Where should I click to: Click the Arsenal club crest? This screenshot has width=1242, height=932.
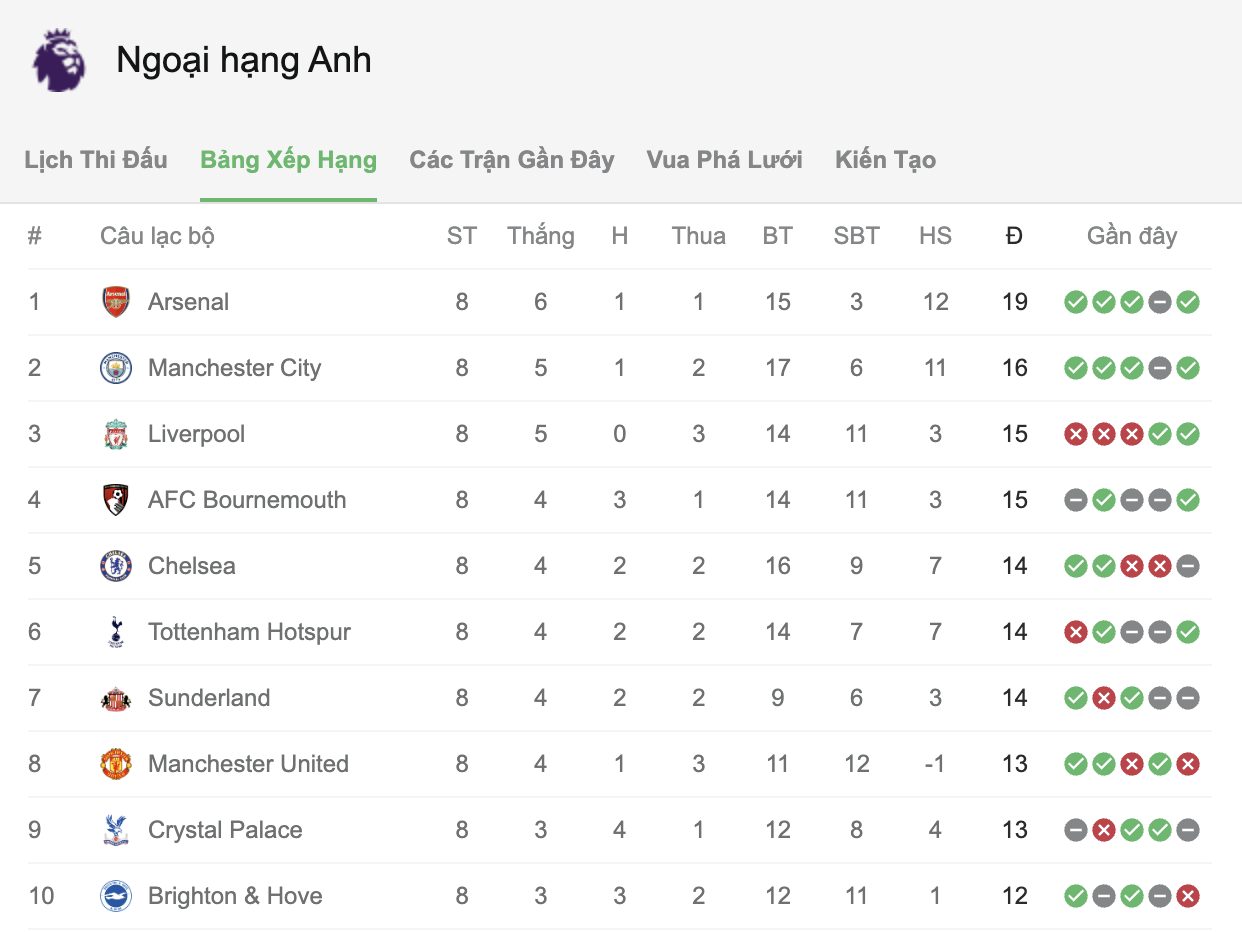point(116,302)
